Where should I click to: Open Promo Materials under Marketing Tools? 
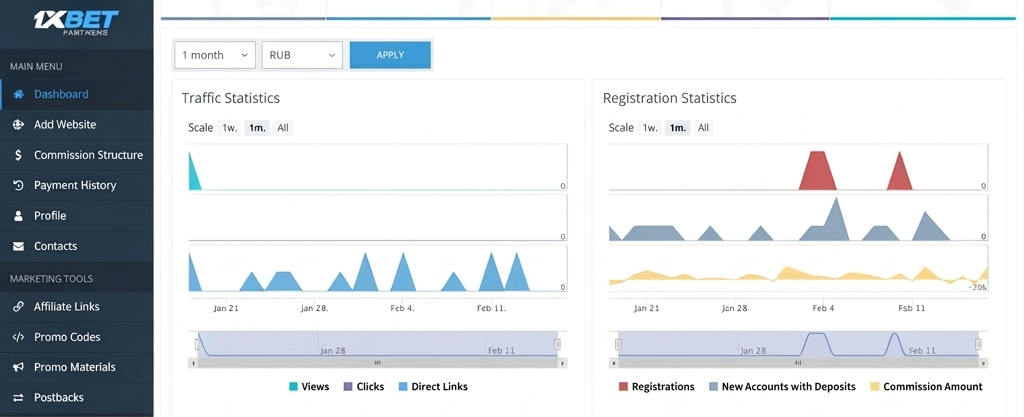pyautogui.click(x=77, y=367)
